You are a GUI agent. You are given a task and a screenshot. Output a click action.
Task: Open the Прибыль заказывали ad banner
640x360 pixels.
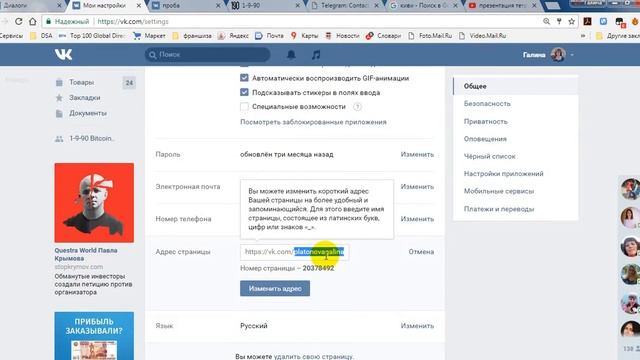pos(94,336)
